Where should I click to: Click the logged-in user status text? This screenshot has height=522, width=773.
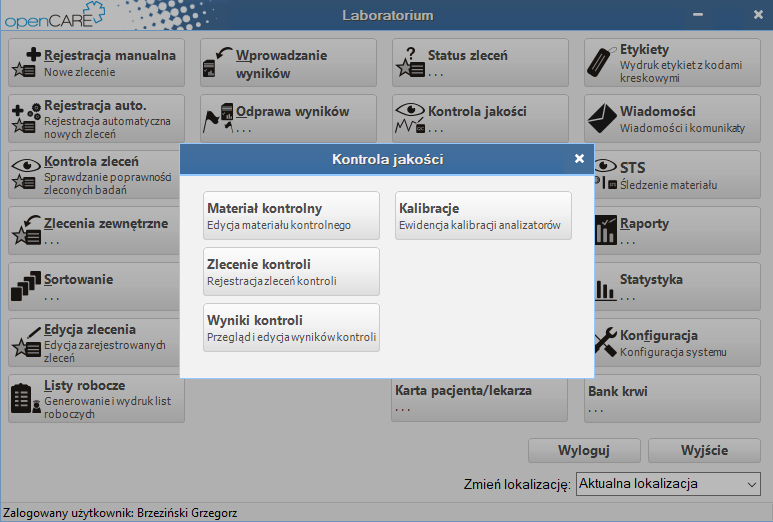pos(120,513)
